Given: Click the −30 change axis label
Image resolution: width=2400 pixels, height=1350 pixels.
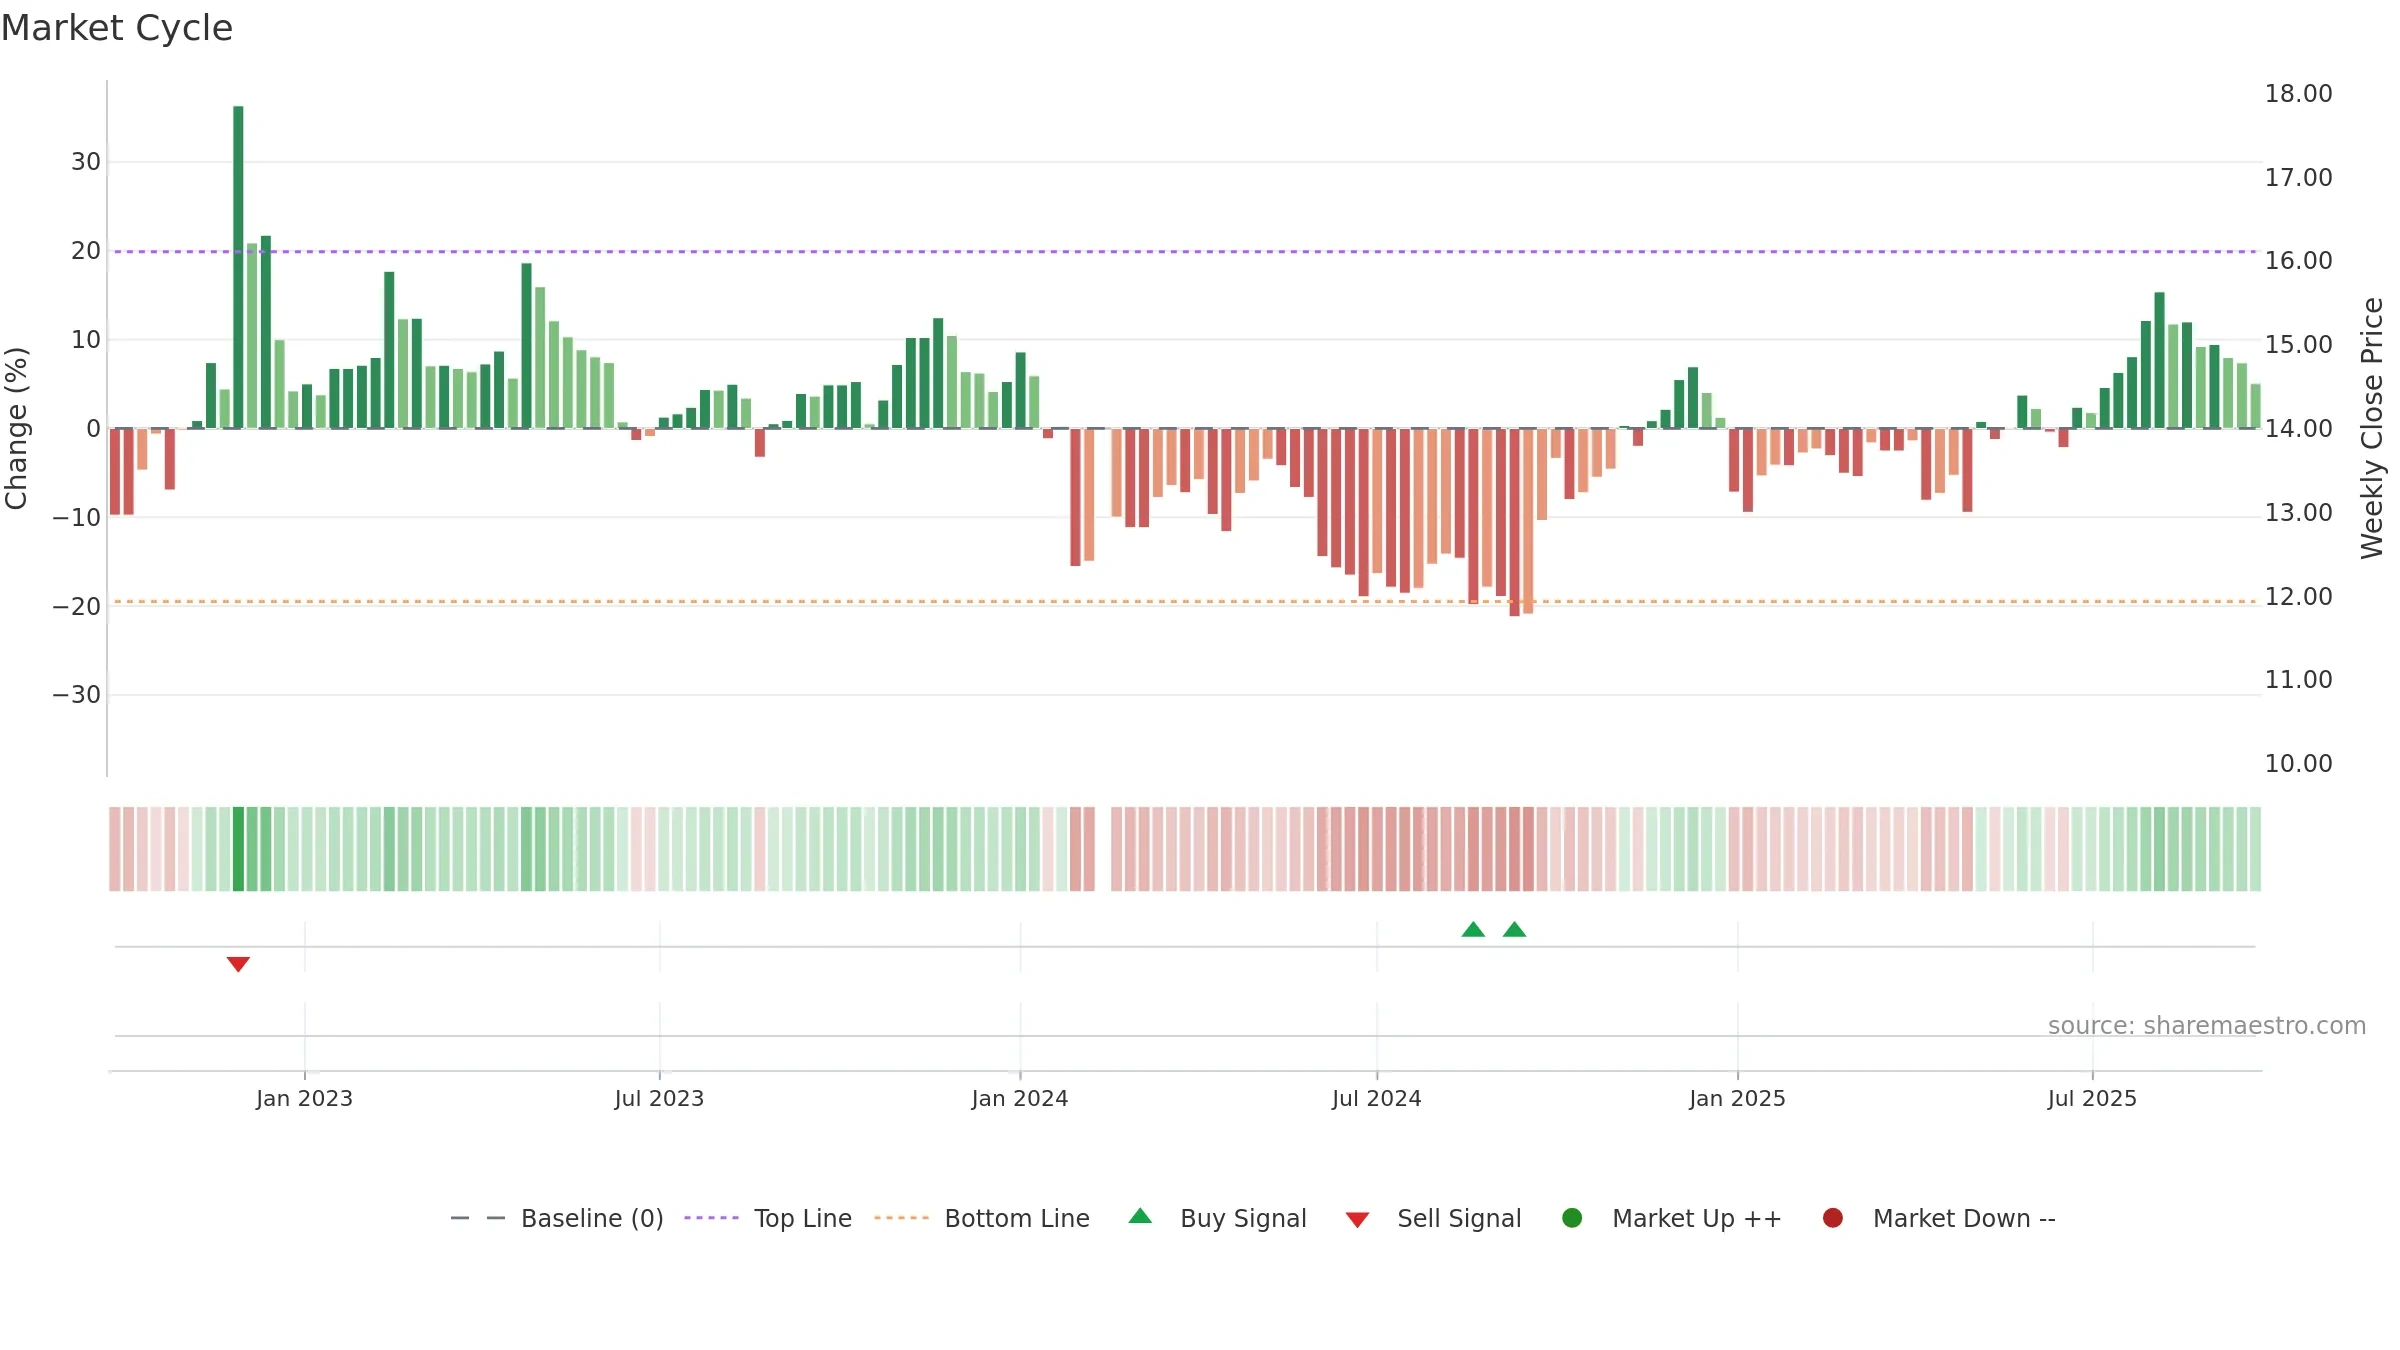Looking at the screenshot, I should point(77,694).
